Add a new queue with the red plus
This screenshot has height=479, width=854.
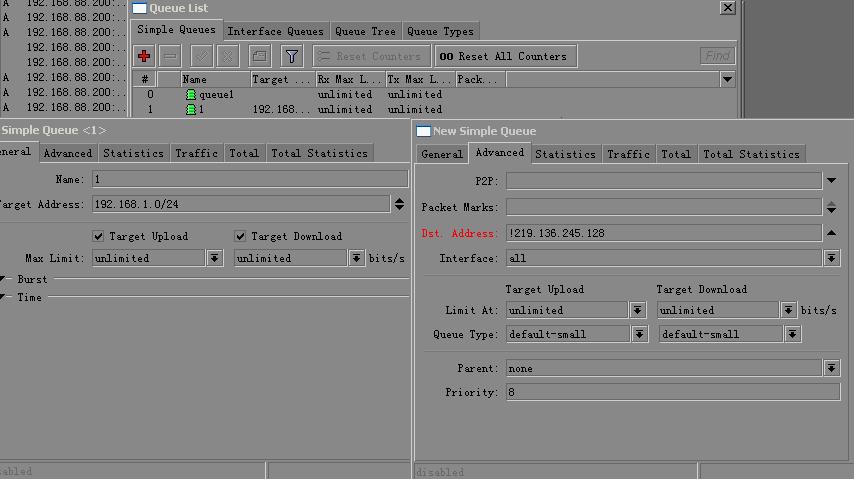tap(144, 56)
